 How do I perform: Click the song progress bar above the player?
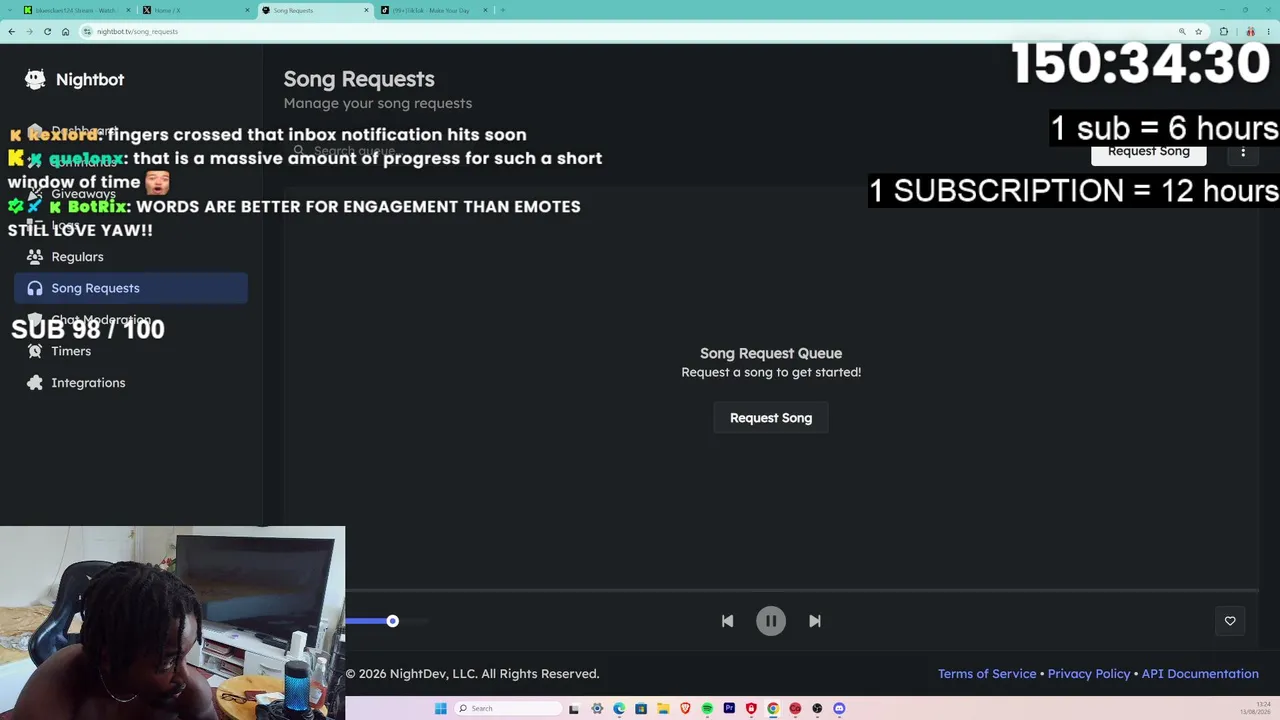click(802, 591)
